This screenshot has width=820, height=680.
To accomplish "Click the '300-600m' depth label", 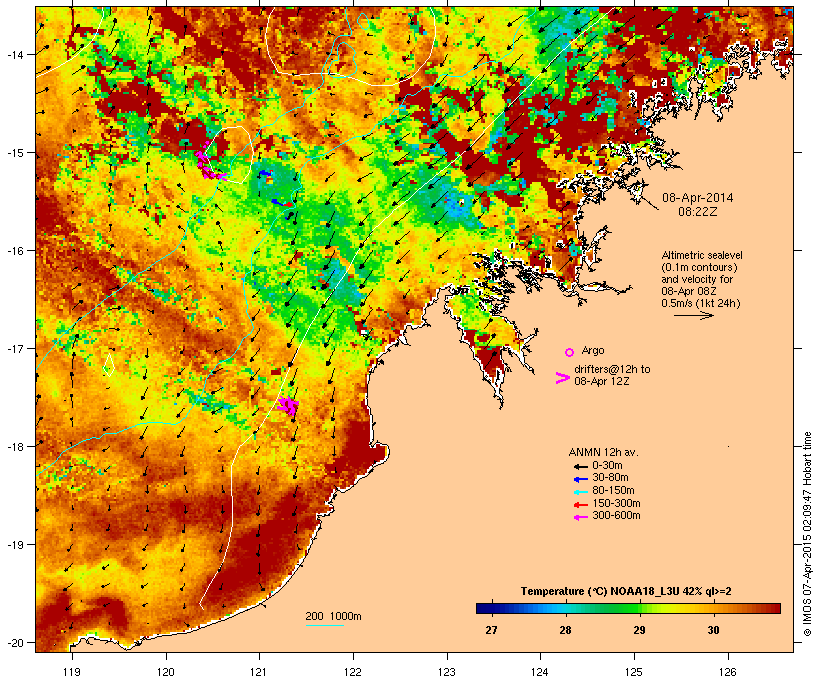I will tap(616, 516).
